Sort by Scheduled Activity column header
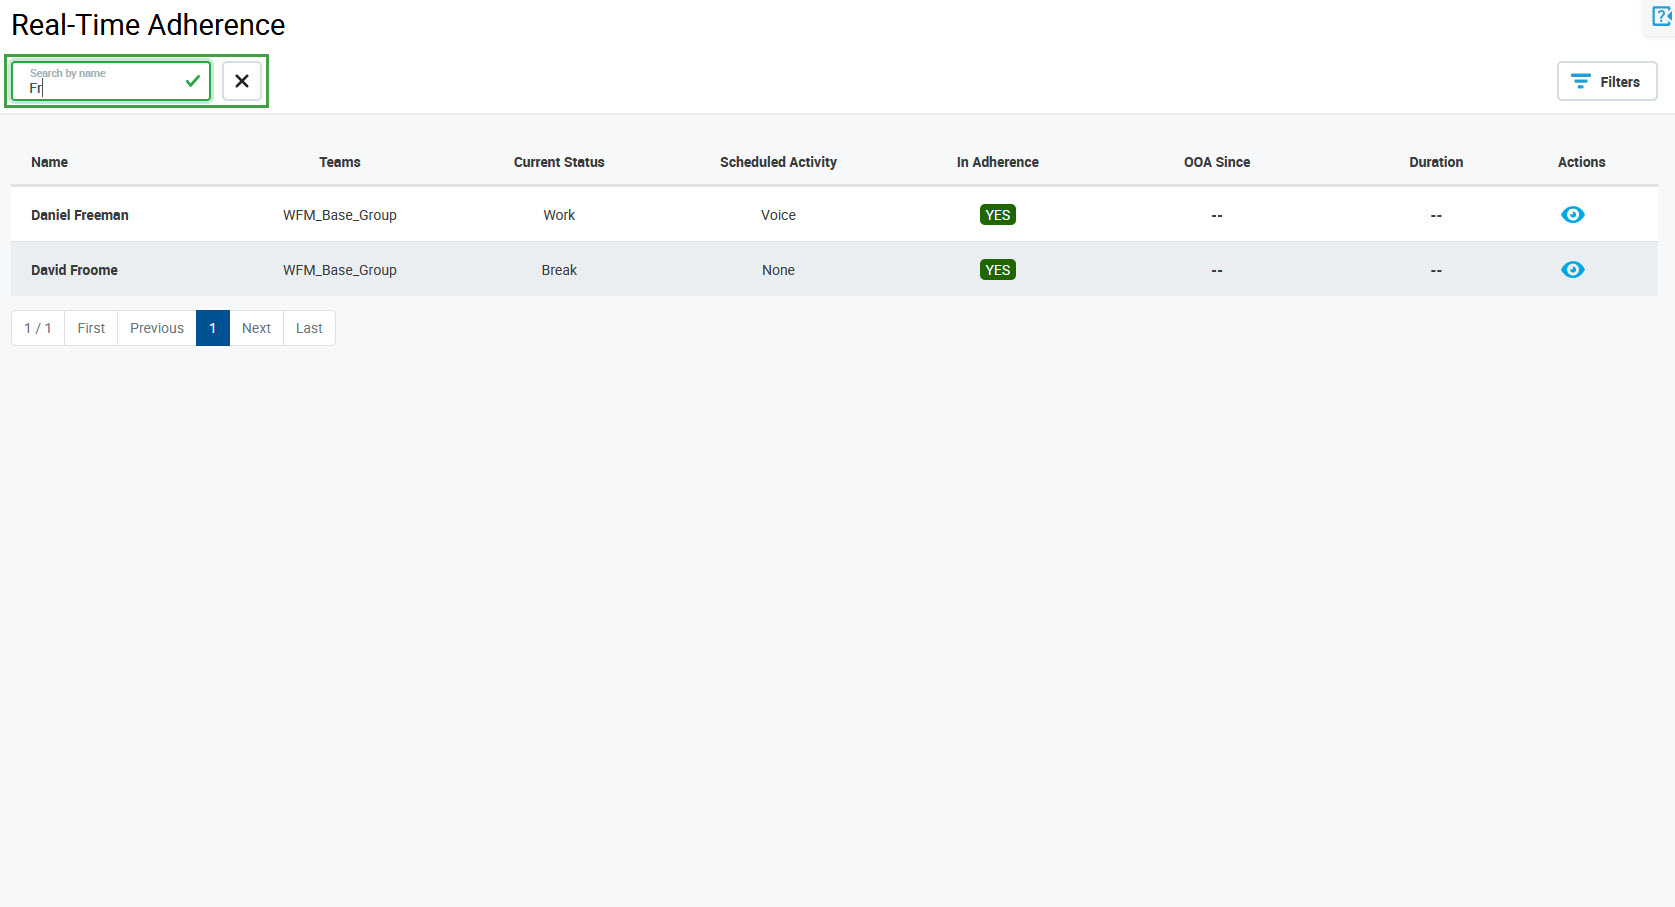 [778, 162]
